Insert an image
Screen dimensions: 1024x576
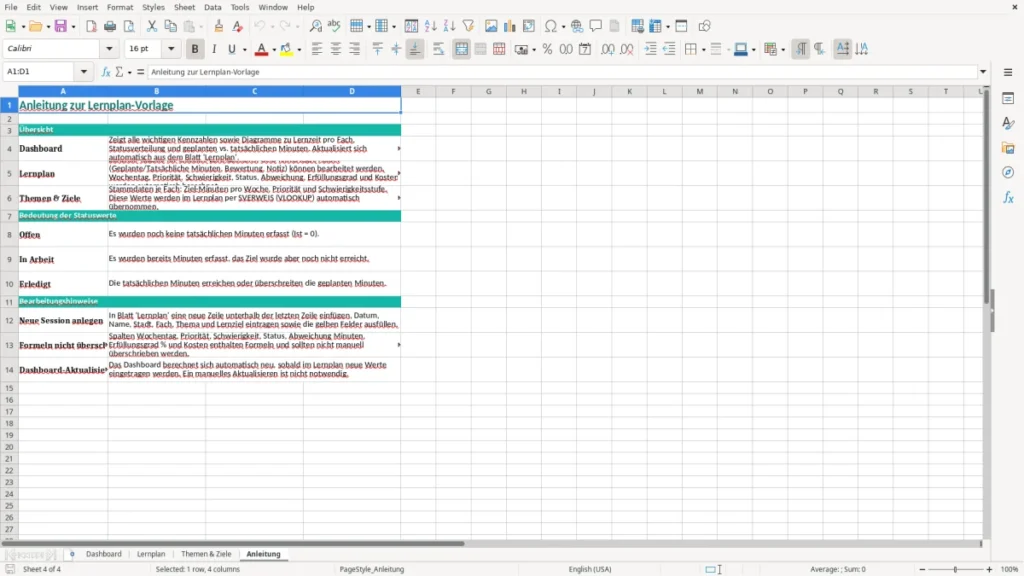(x=491, y=26)
